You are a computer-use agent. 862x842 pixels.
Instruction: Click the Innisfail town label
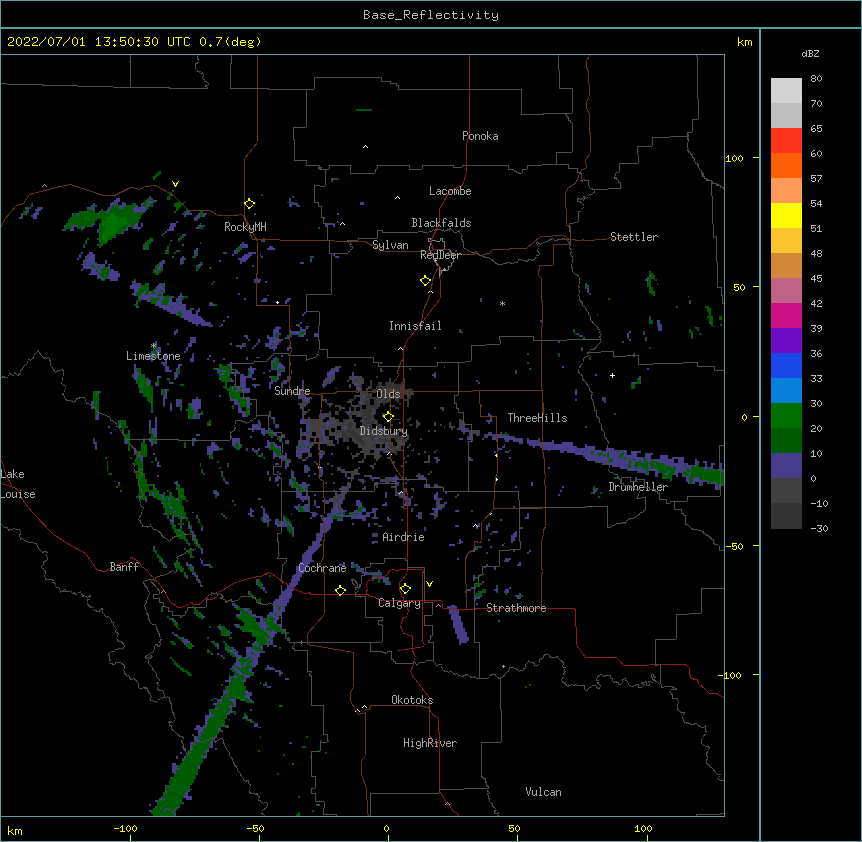415,326
